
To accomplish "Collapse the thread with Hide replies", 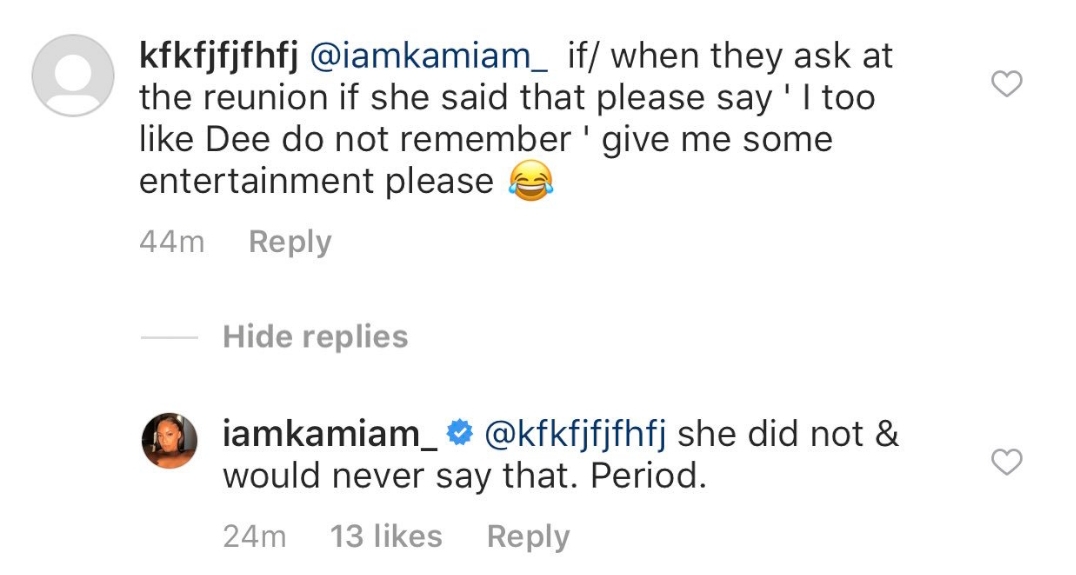I will point(315,337).
